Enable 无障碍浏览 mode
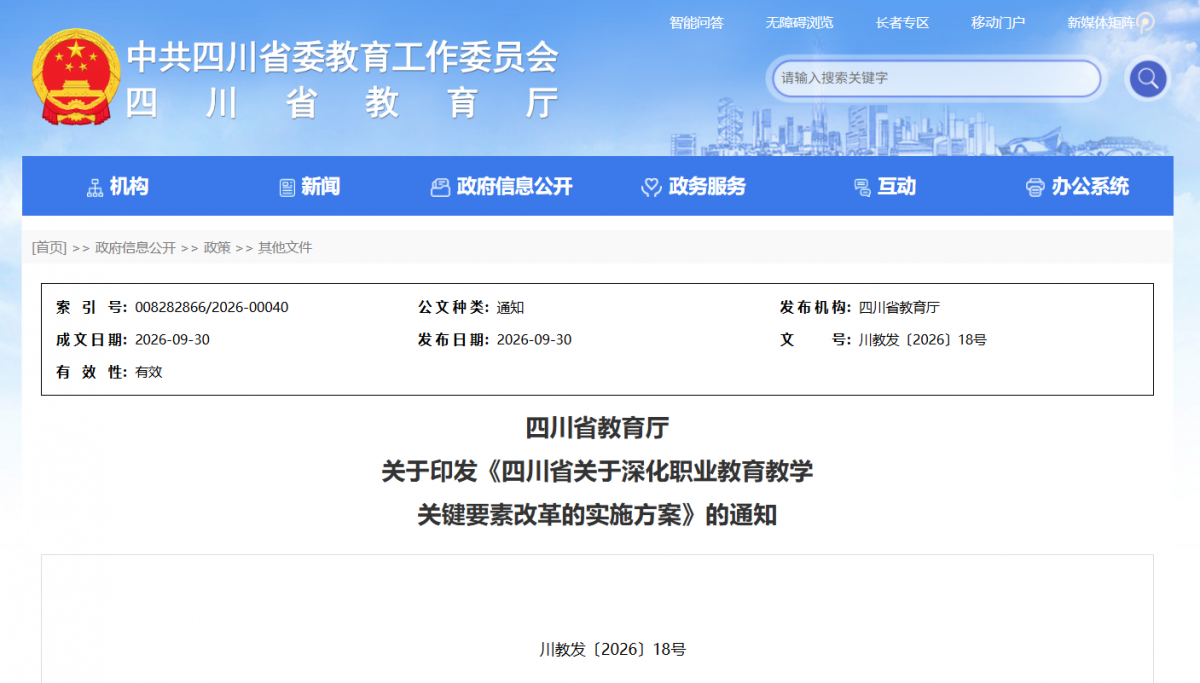1200x683 pixels. click(800, 22)
